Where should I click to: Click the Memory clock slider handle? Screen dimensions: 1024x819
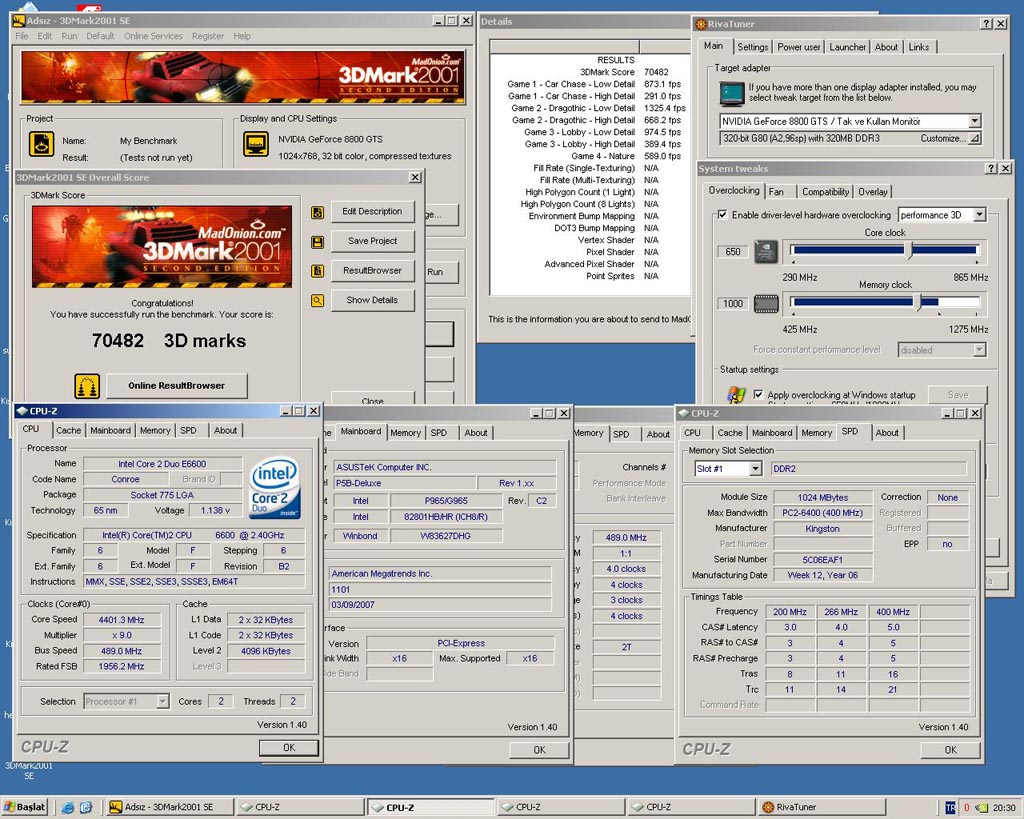(918, 302)
